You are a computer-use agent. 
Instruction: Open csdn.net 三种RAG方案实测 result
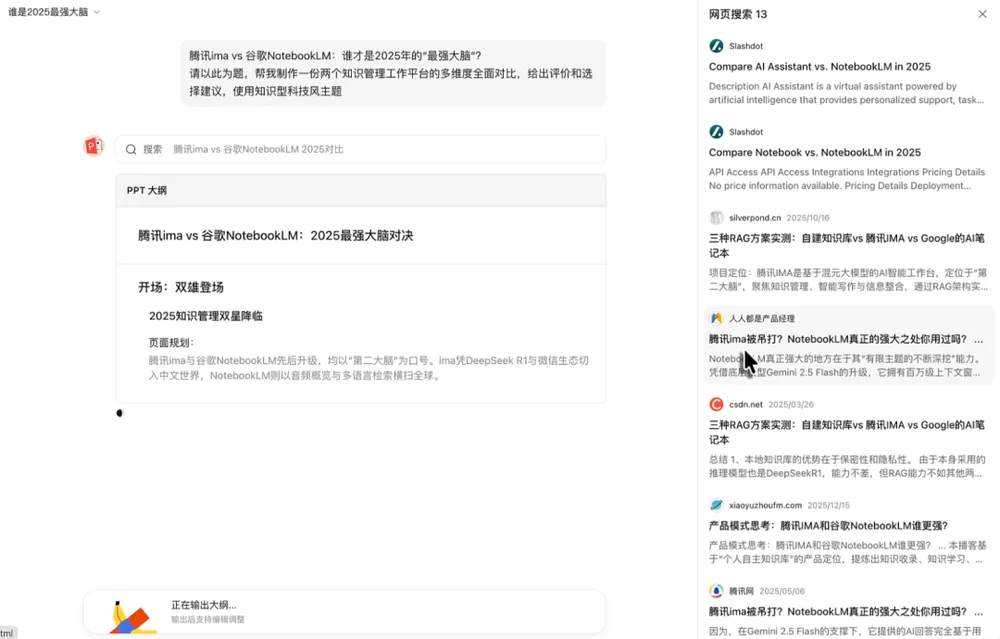[846, 432]
